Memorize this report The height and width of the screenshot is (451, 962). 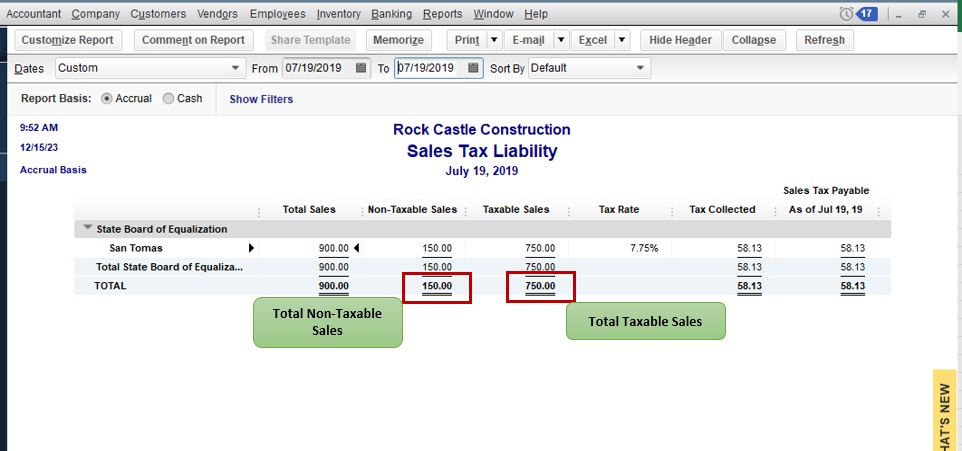coord(399,40)
